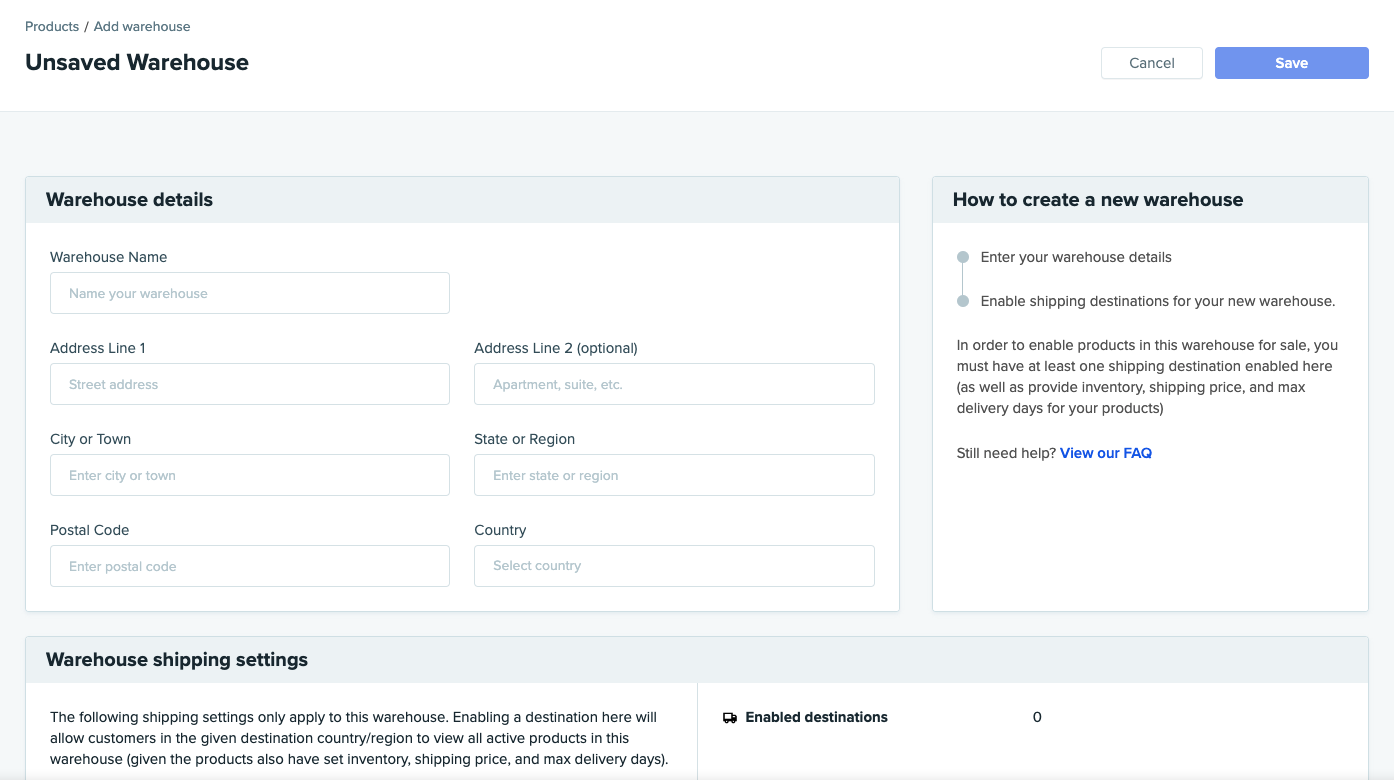Go to Products in the breadcrumb
This screenshot has height=780, width=1394.
[x=52, y=26]
